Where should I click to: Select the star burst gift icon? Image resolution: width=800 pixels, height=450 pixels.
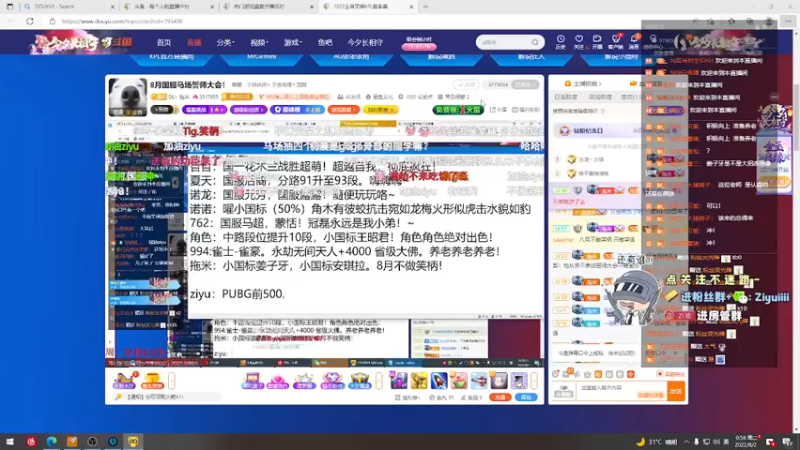[305, 381]
